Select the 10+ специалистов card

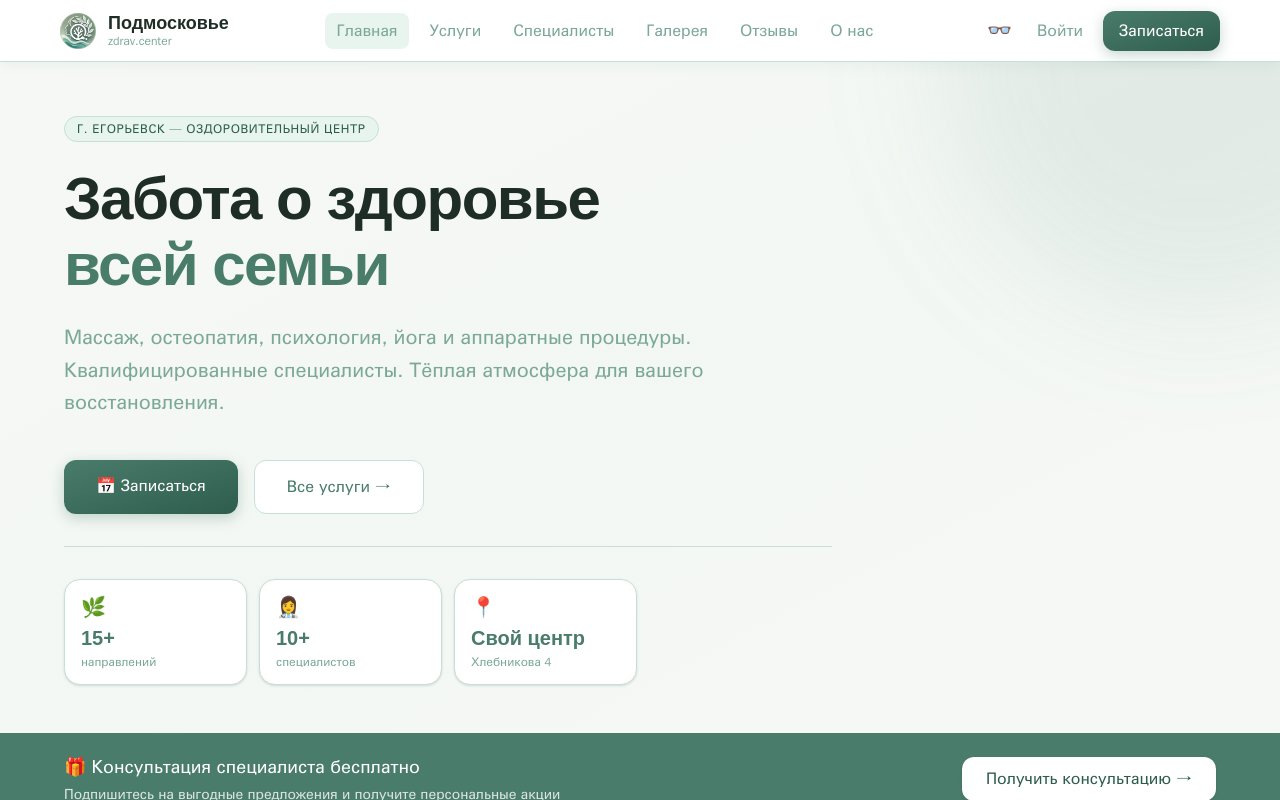(x=350, y=632)
